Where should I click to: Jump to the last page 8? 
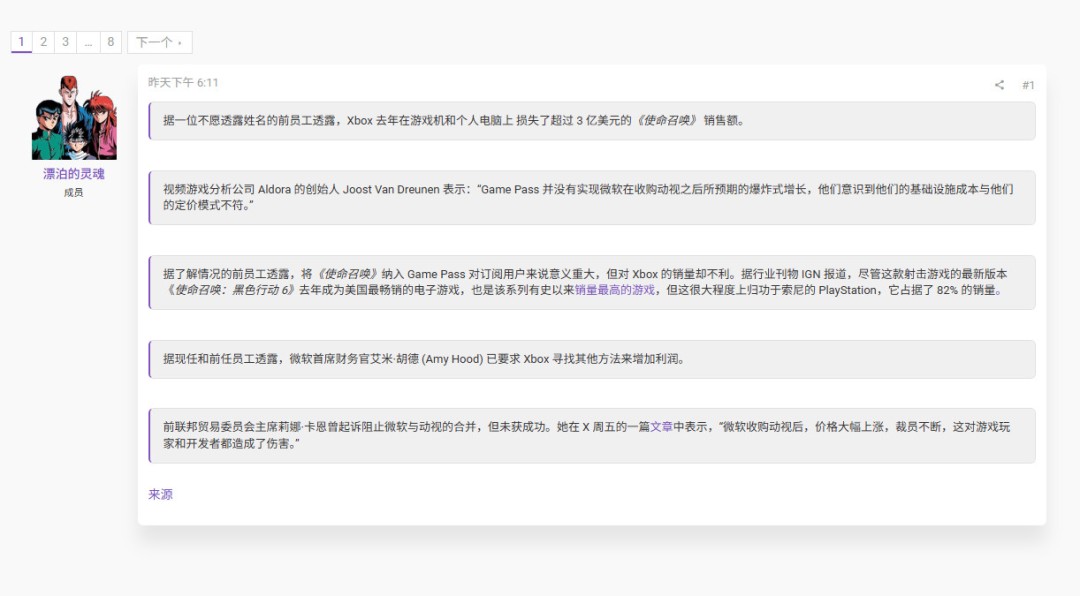point(109,42)
